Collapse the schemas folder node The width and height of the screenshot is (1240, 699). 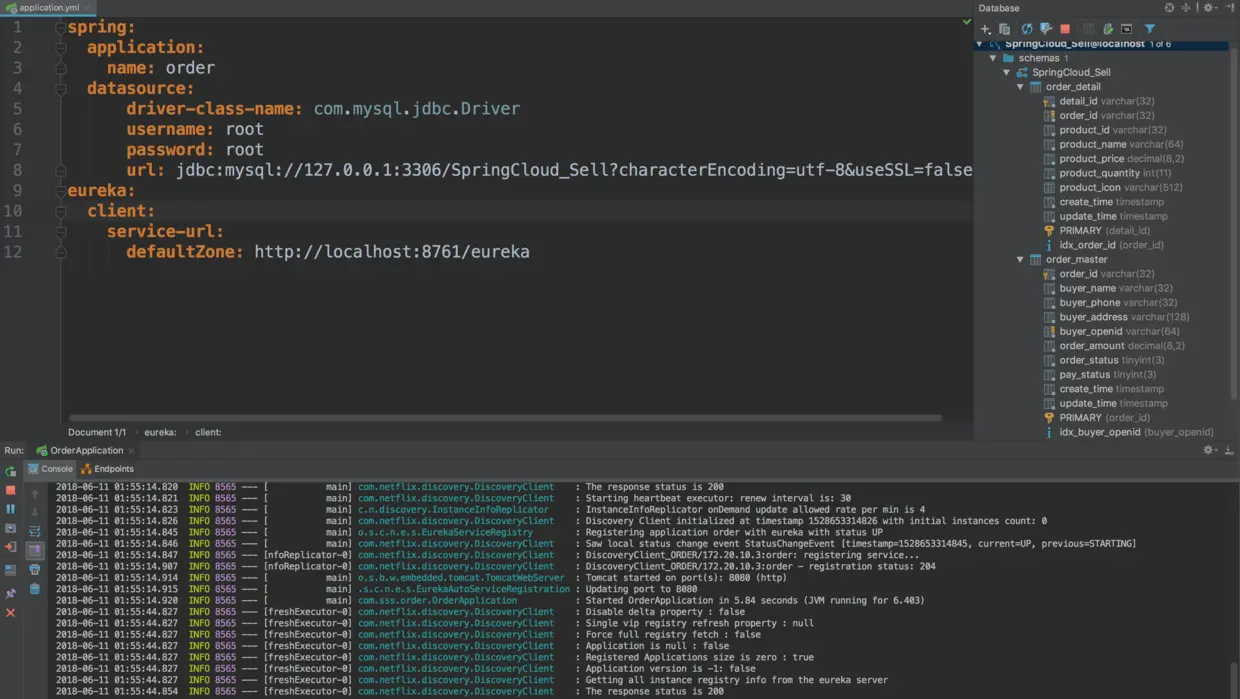994,58
